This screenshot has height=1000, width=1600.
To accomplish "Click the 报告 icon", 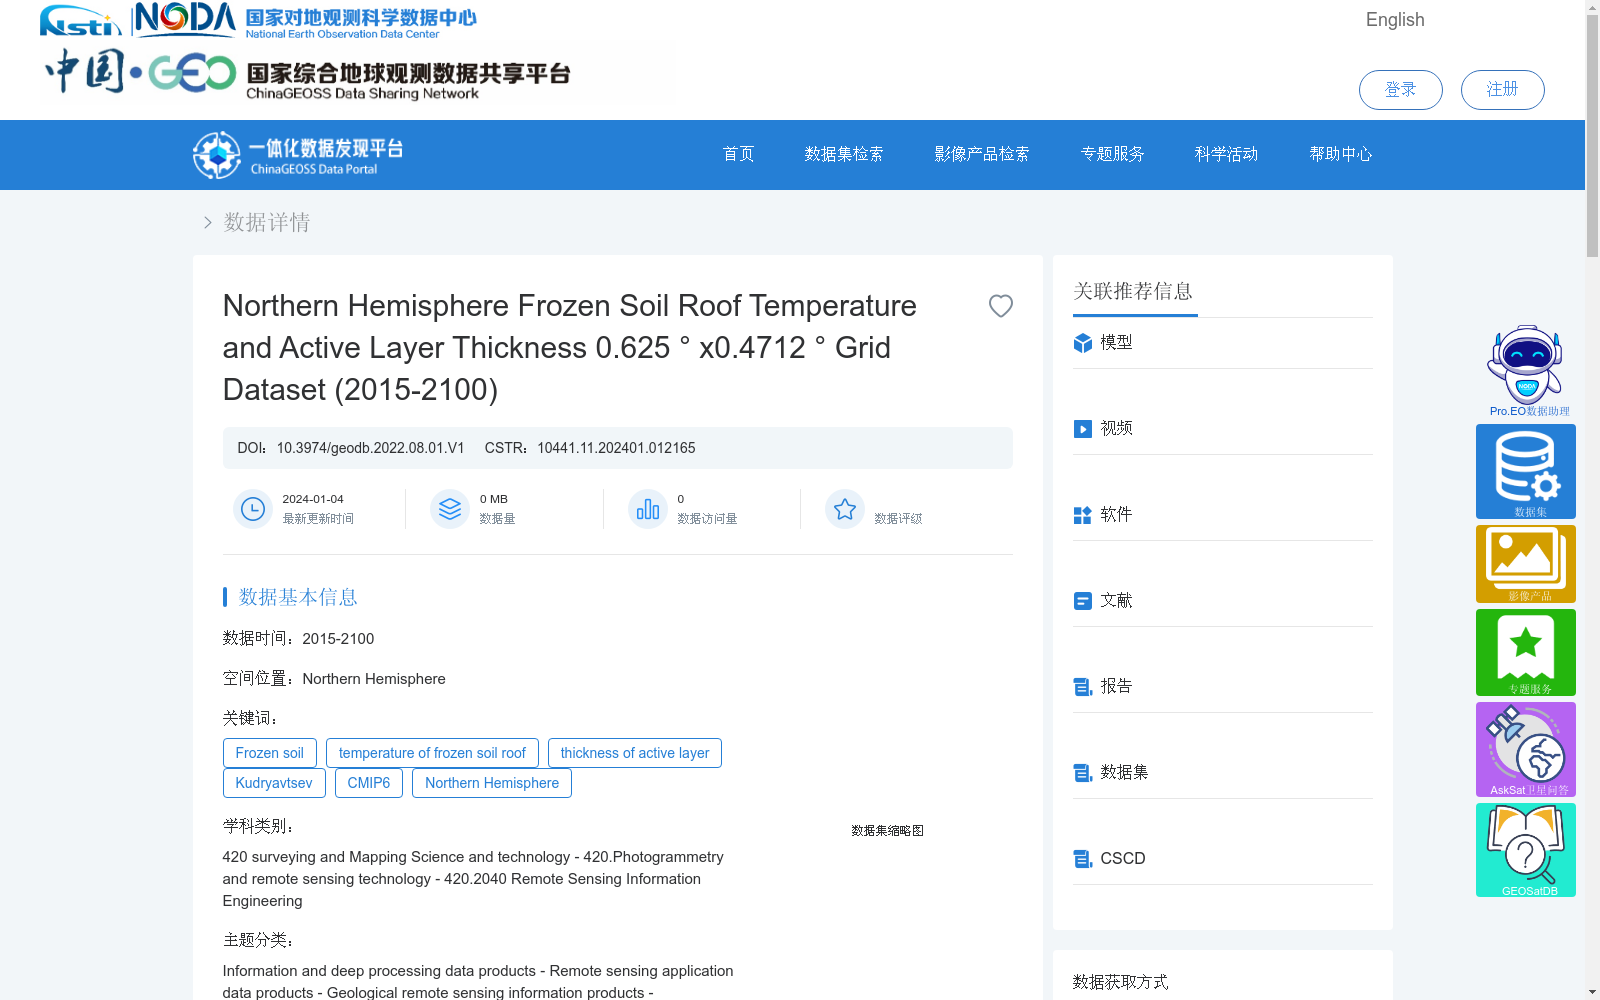I will click(x=1083, y=687).
